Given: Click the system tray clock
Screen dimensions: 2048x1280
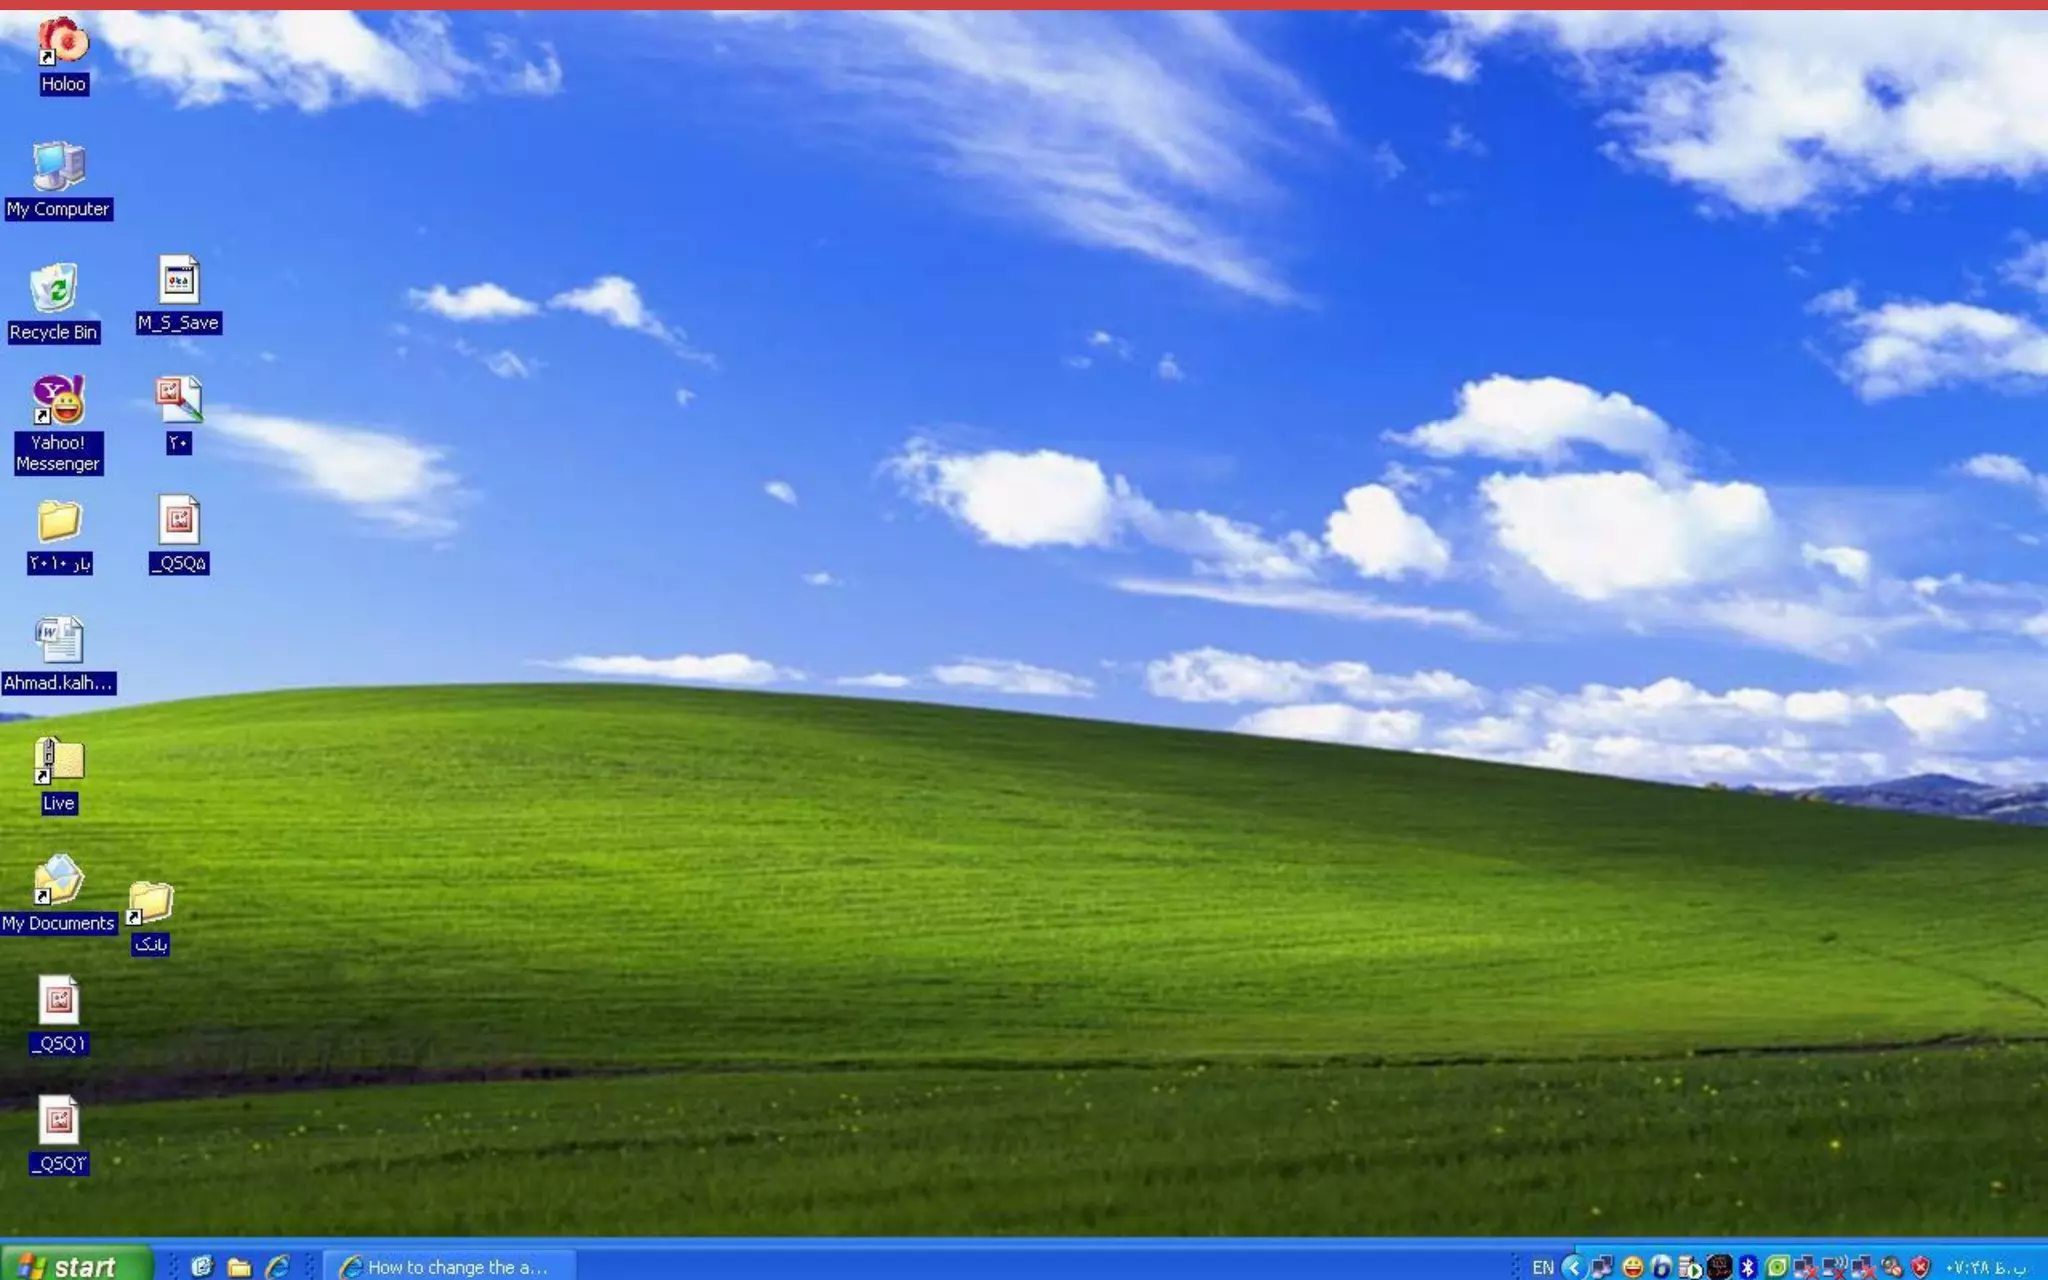Looking at the screenshot, I should point(1985,1267).
